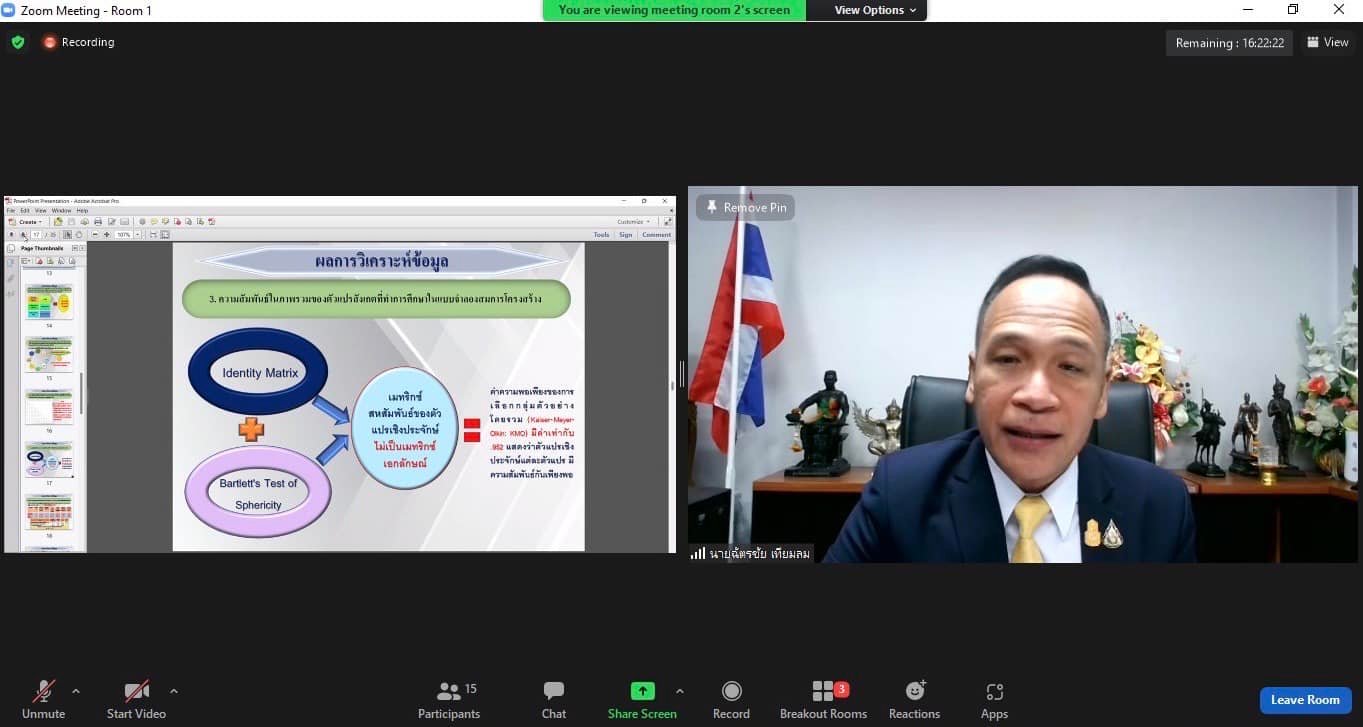Open the View Options dropdown

point(869,10)
